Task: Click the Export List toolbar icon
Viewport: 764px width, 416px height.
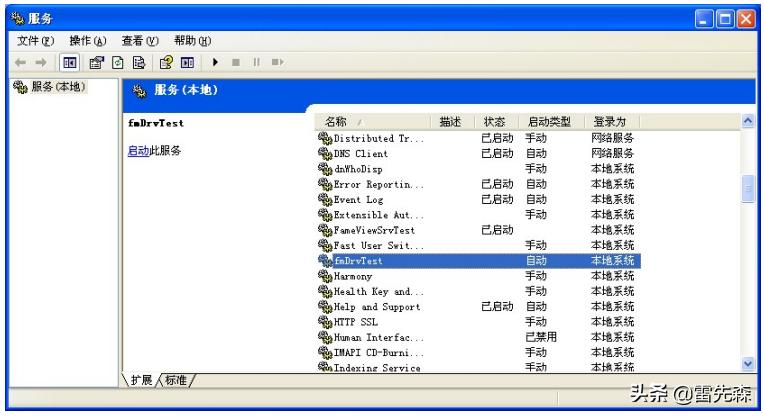Action: (x=139, y=62)
